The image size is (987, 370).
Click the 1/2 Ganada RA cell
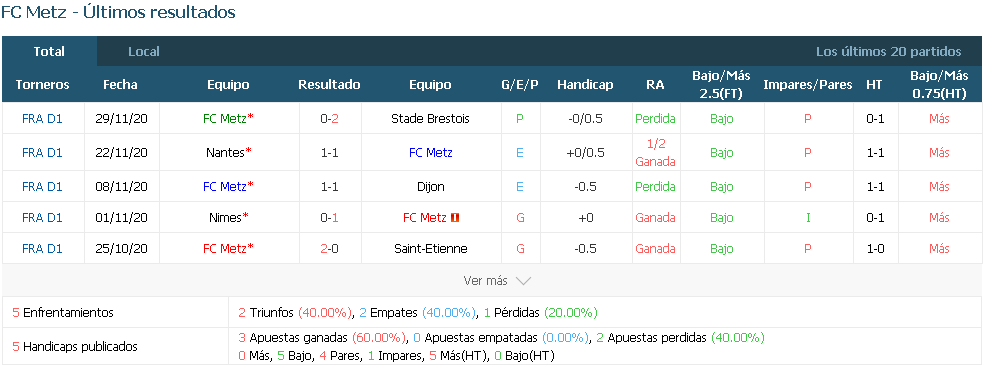655,152
